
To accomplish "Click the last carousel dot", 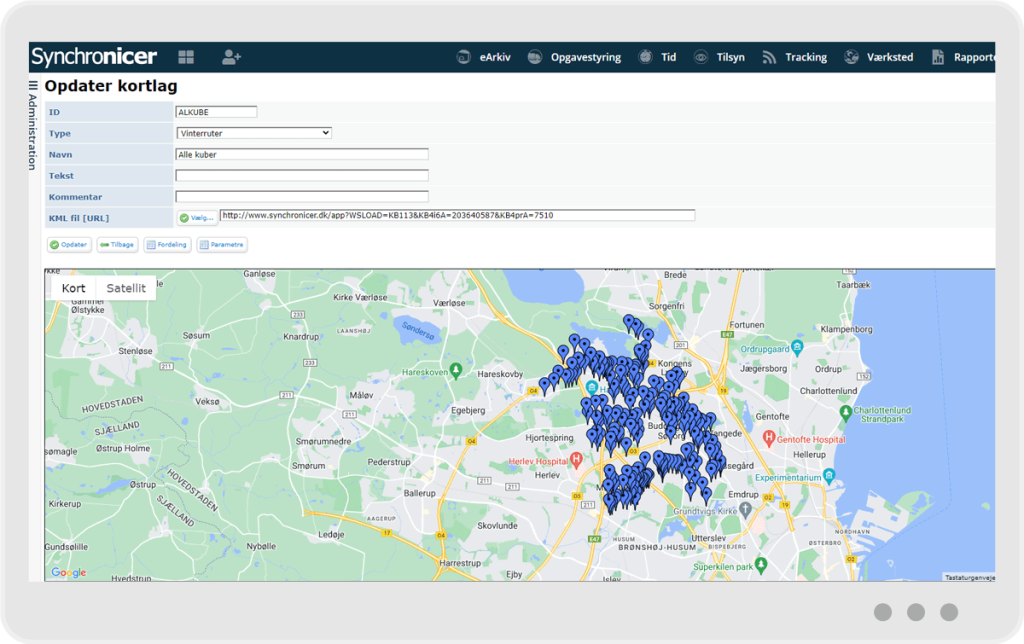I will [x=949, y=612].
